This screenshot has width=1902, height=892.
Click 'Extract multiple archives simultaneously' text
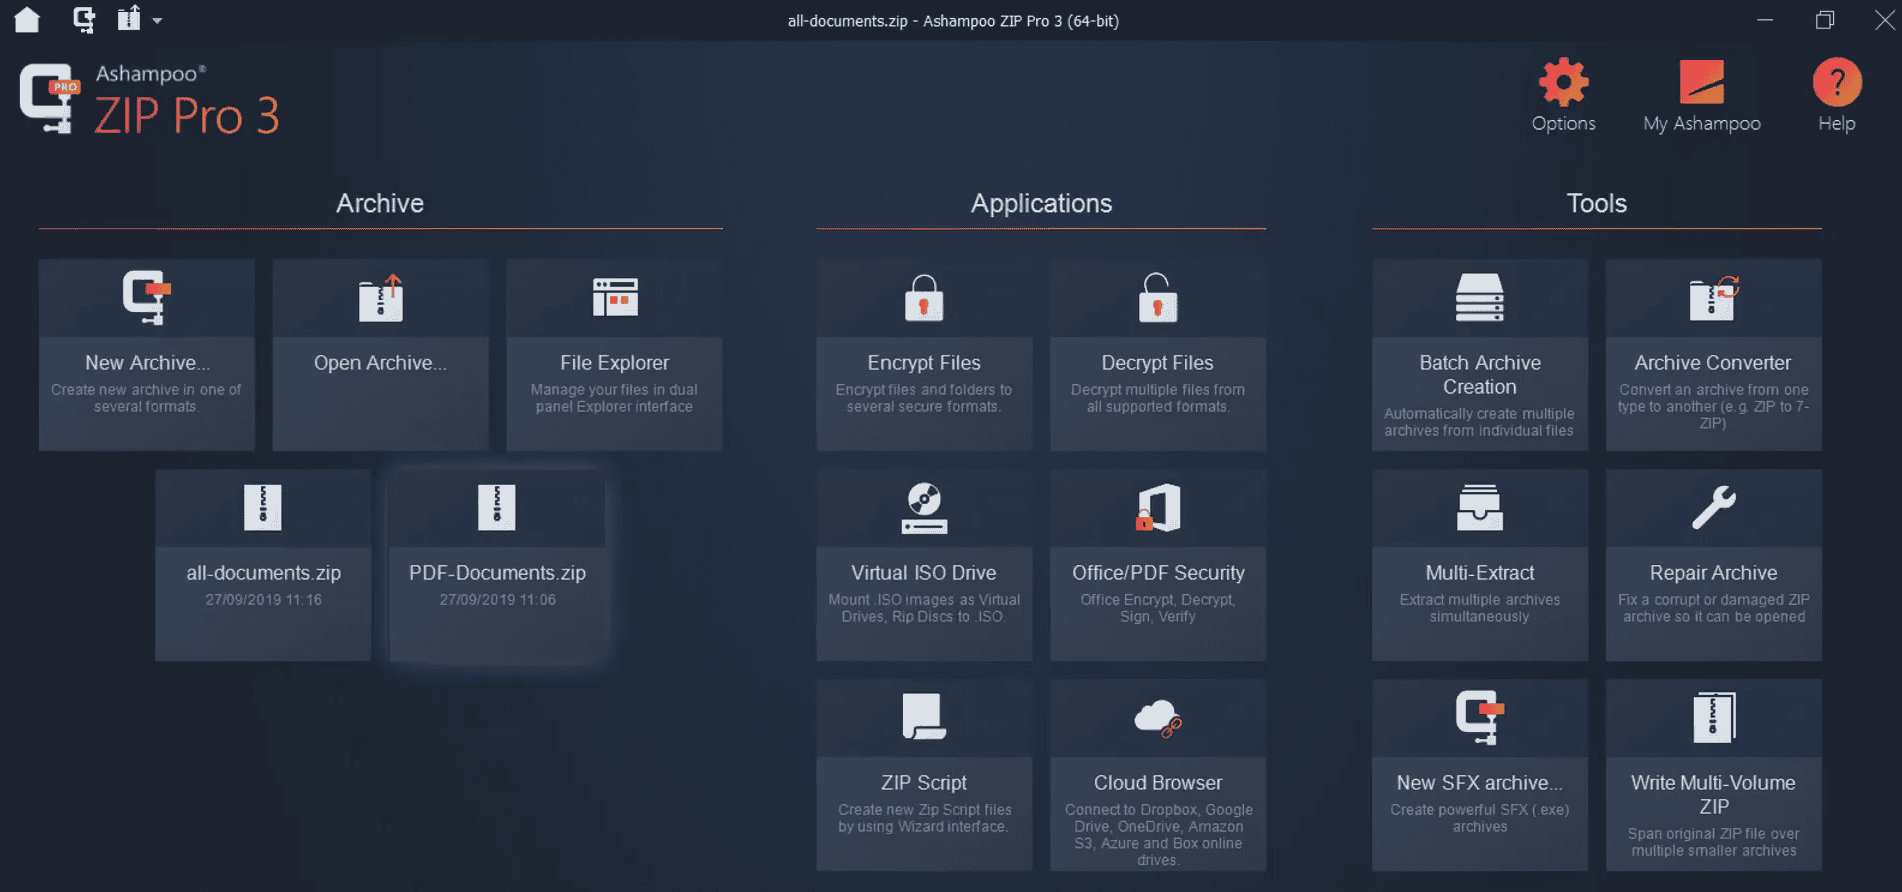pos(1480,608)
